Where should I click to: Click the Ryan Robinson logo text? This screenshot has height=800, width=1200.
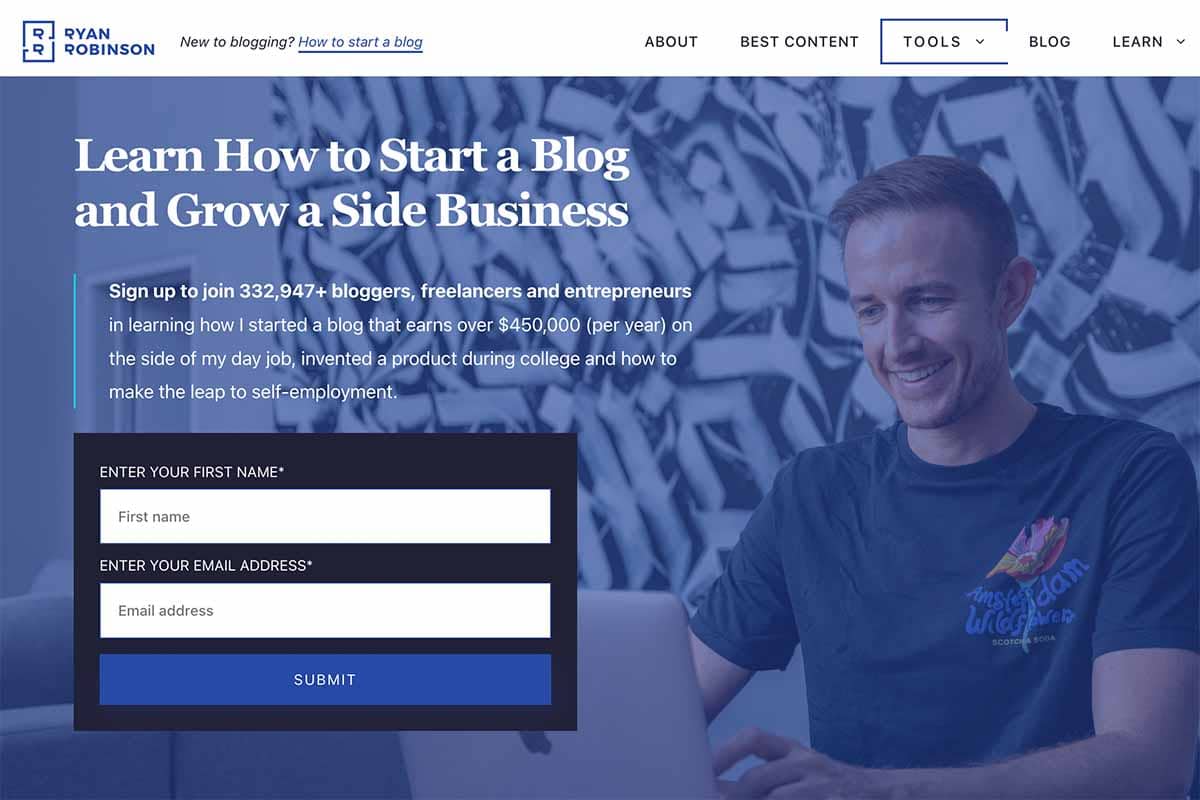point(108,41)
